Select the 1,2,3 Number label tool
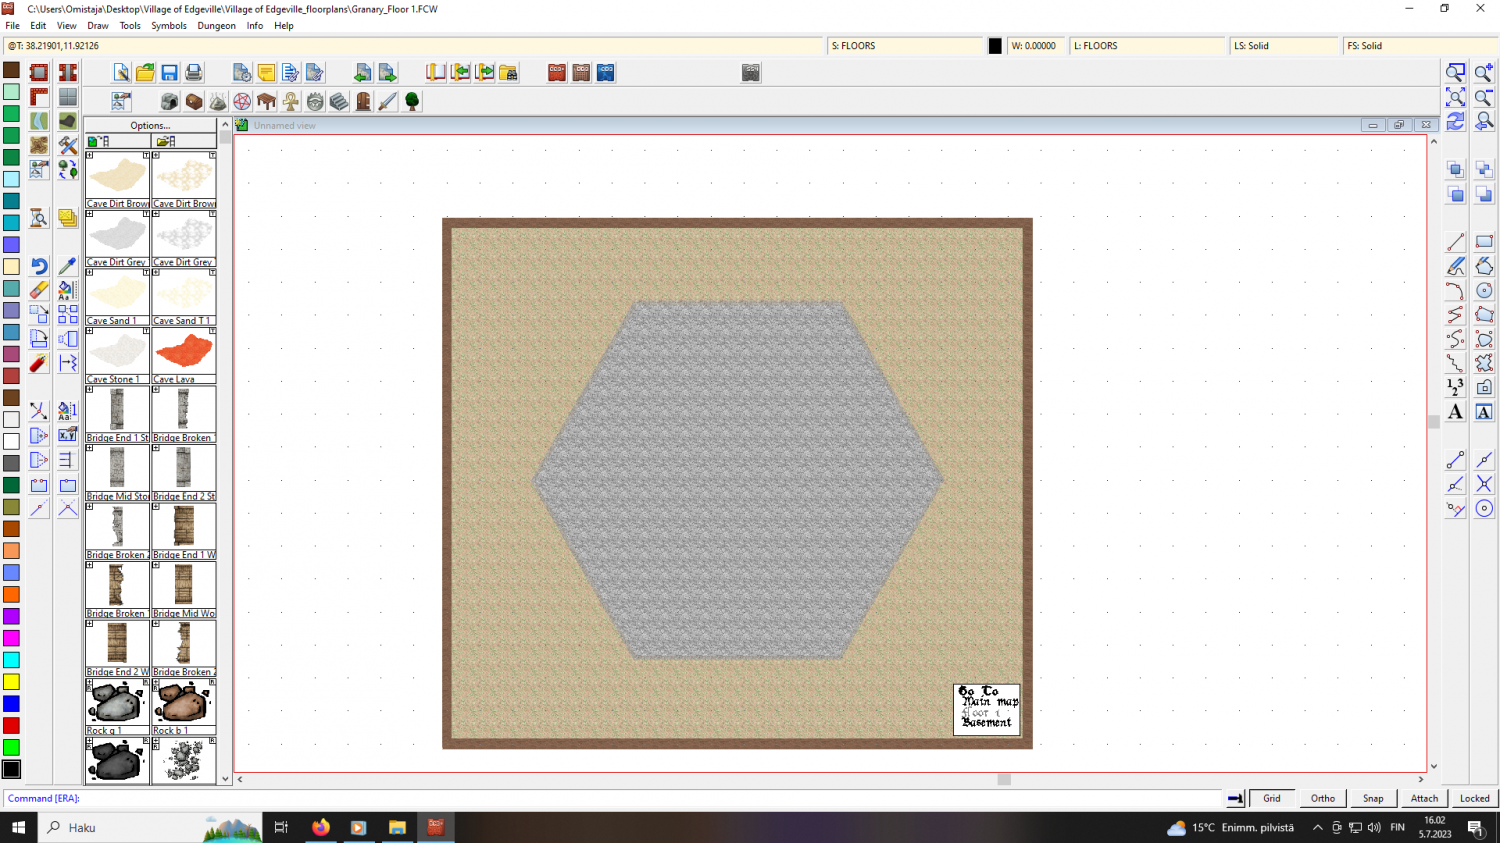 point(1456,387)
